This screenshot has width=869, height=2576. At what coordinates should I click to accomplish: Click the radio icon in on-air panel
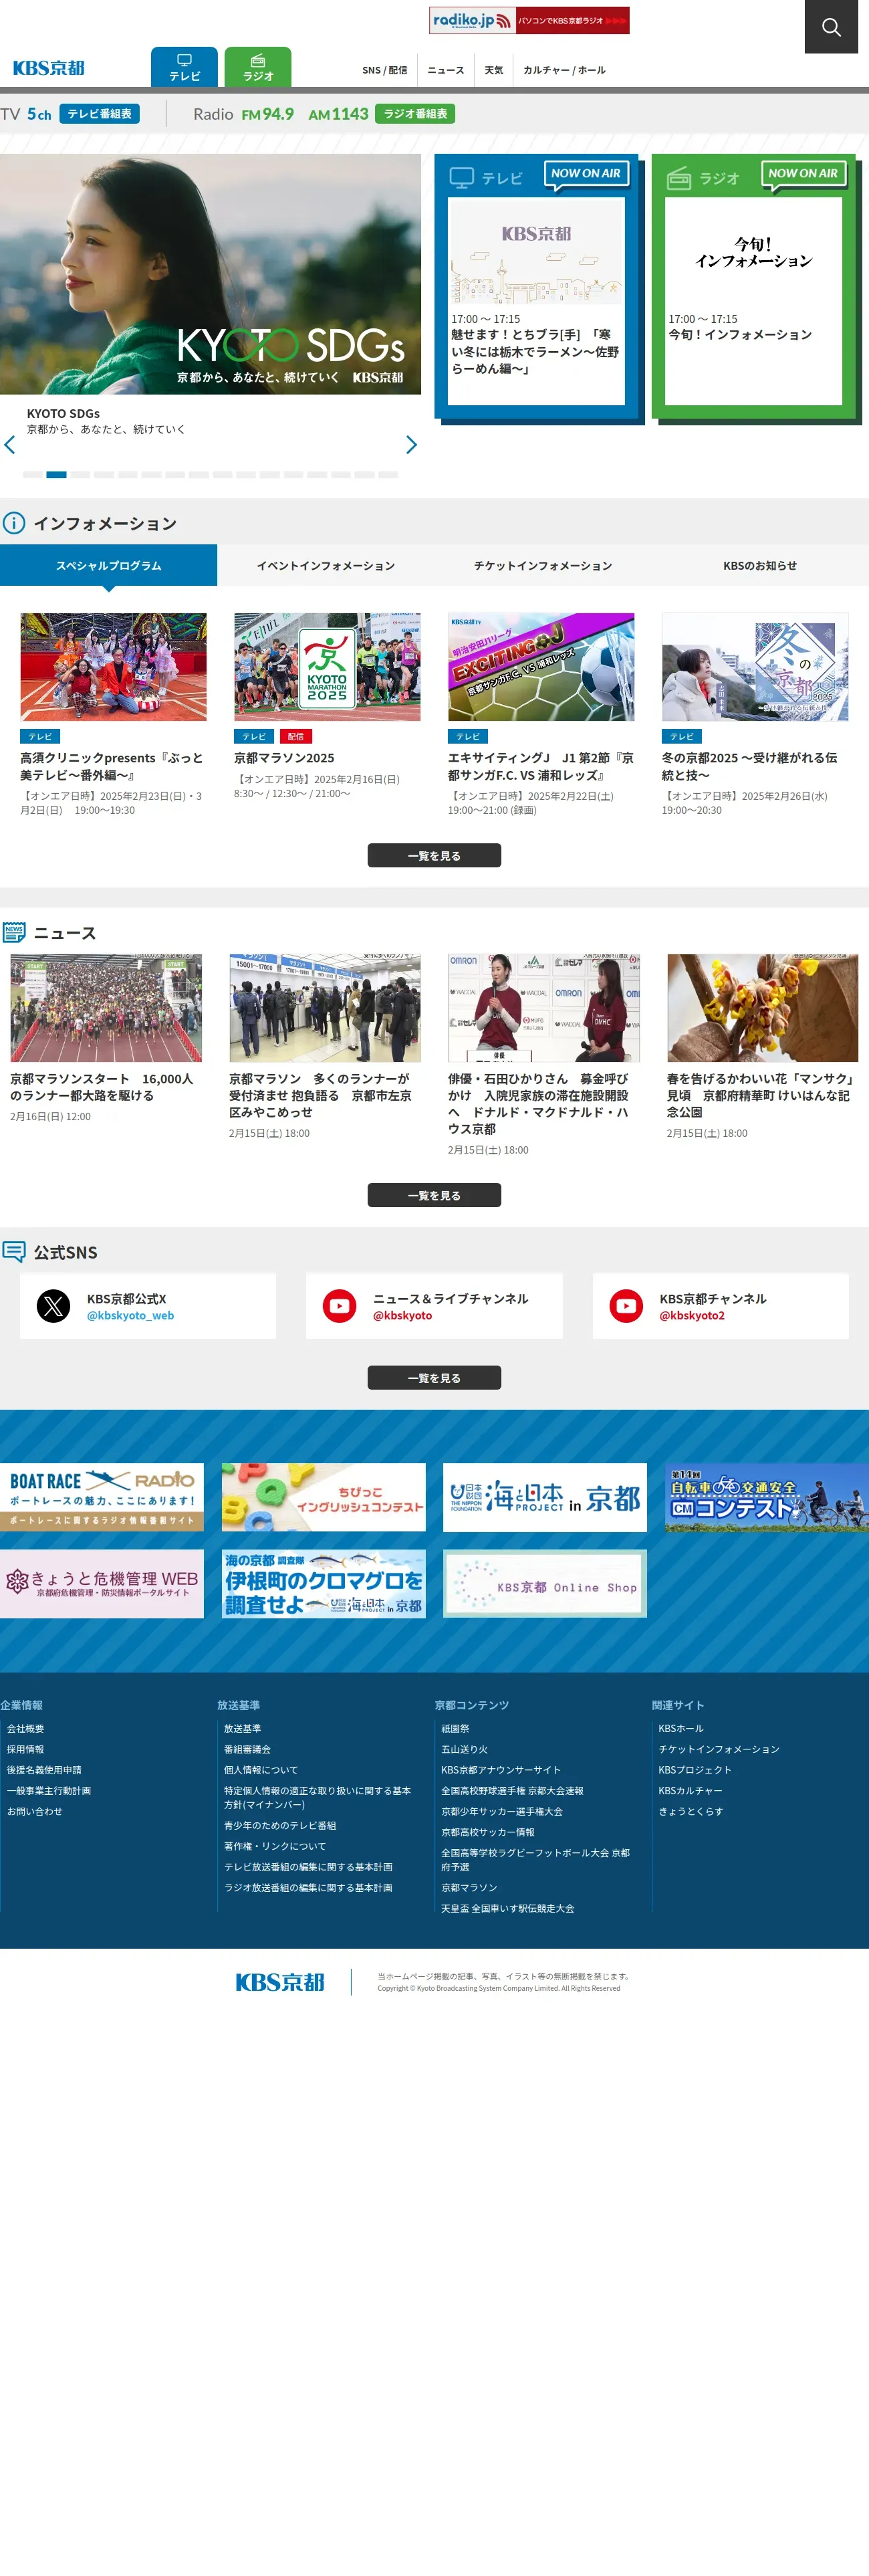coord(679,178)
